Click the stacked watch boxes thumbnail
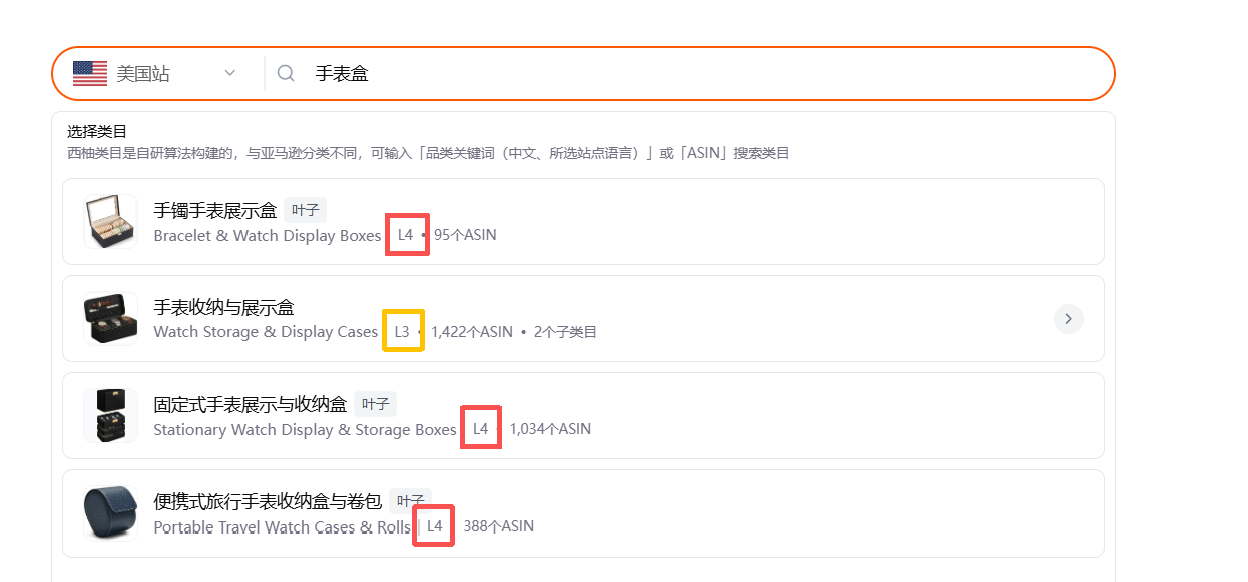The image size is (1248, 582). 110,415
